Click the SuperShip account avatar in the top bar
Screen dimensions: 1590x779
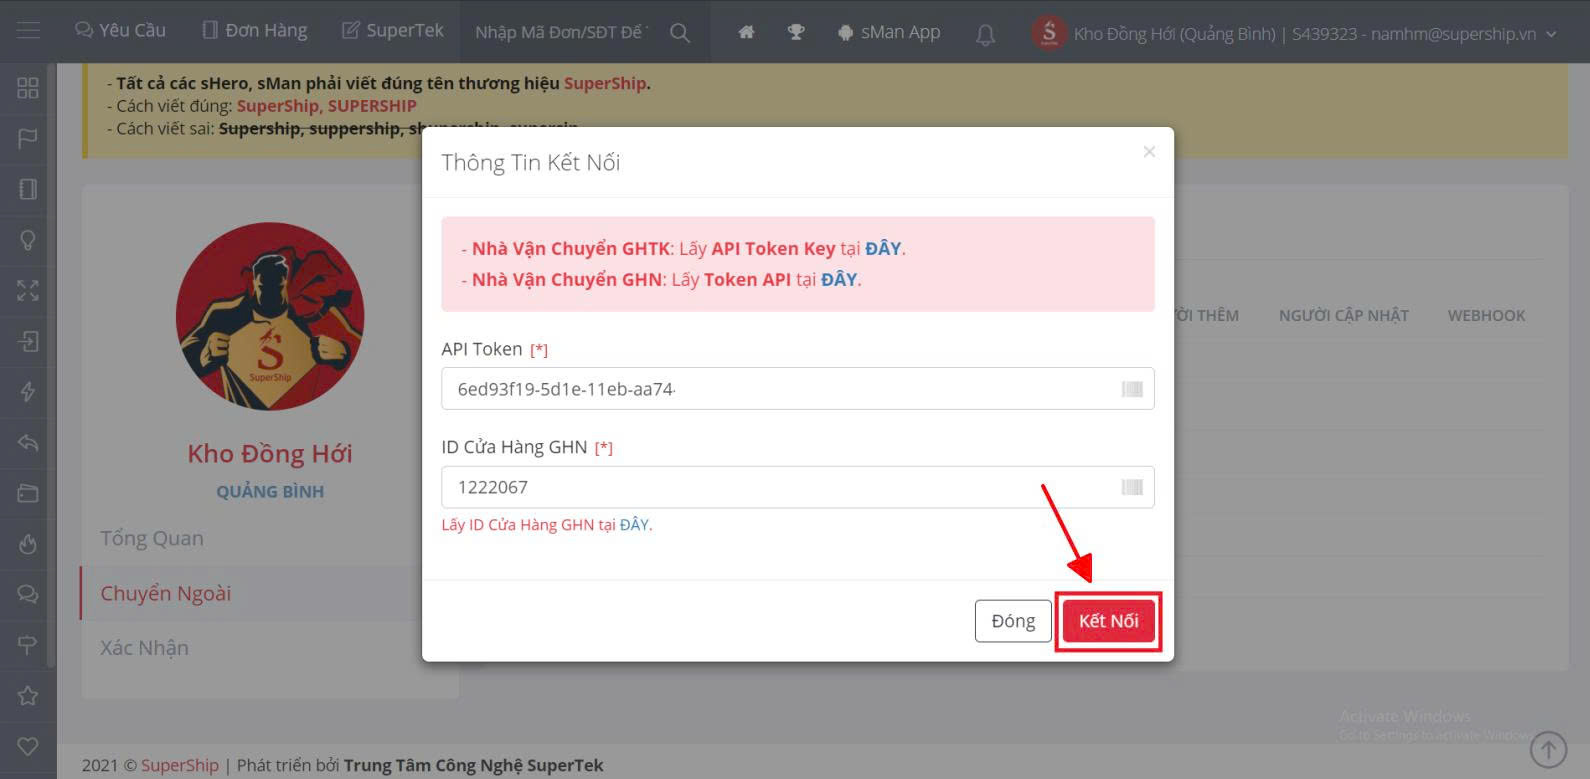[x=1049, y=33]
